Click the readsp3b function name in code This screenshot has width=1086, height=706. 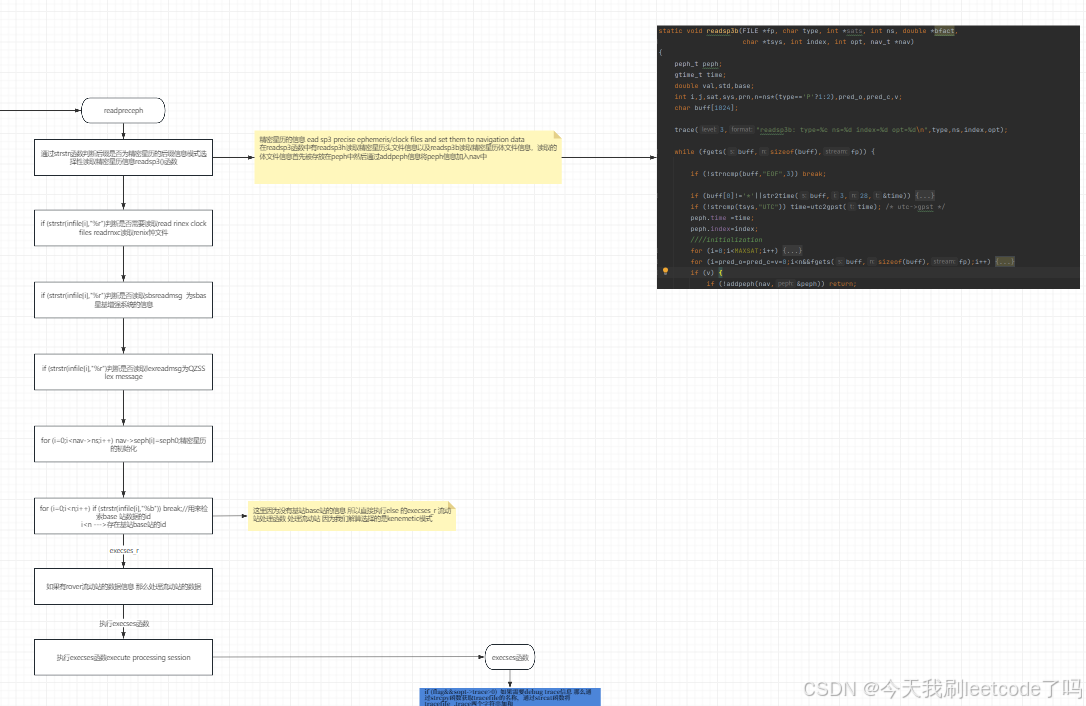722,30
